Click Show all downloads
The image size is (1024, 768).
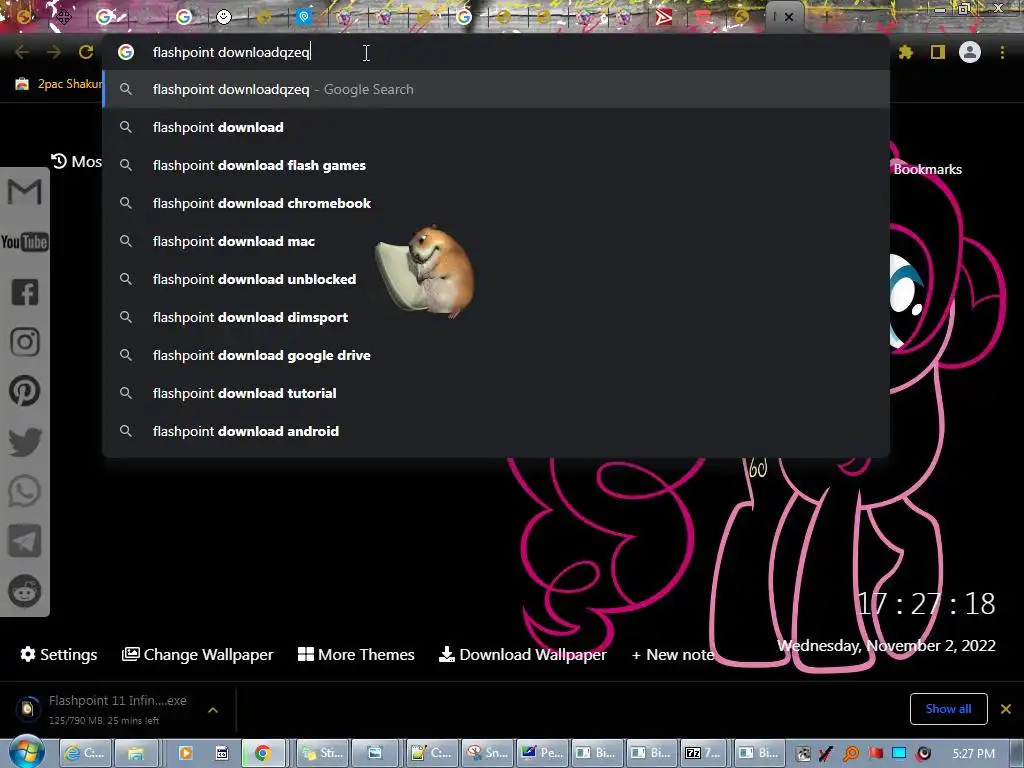[x=948, y=709]
